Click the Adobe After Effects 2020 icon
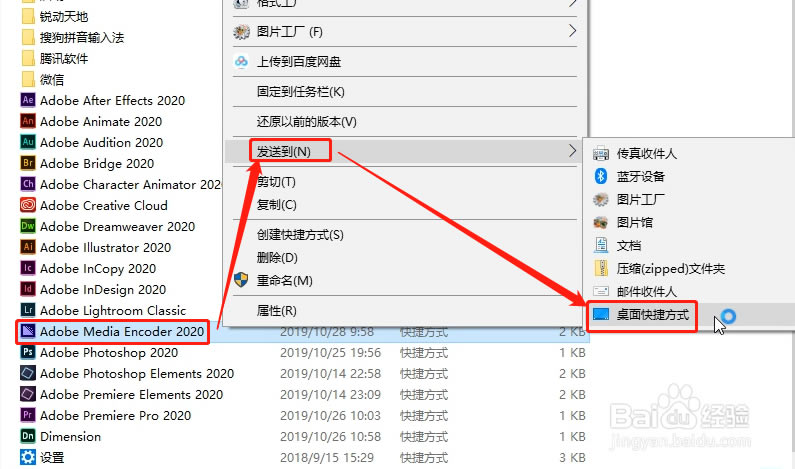 coord(28,100)
